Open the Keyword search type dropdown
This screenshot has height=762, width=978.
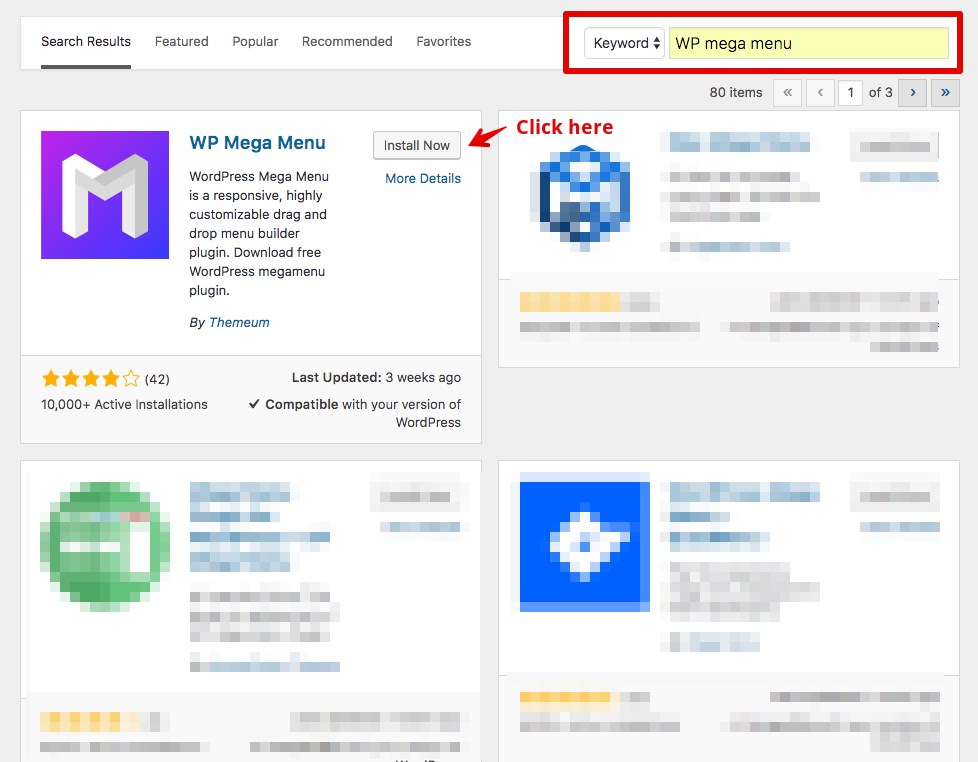(x=624, y=43)
